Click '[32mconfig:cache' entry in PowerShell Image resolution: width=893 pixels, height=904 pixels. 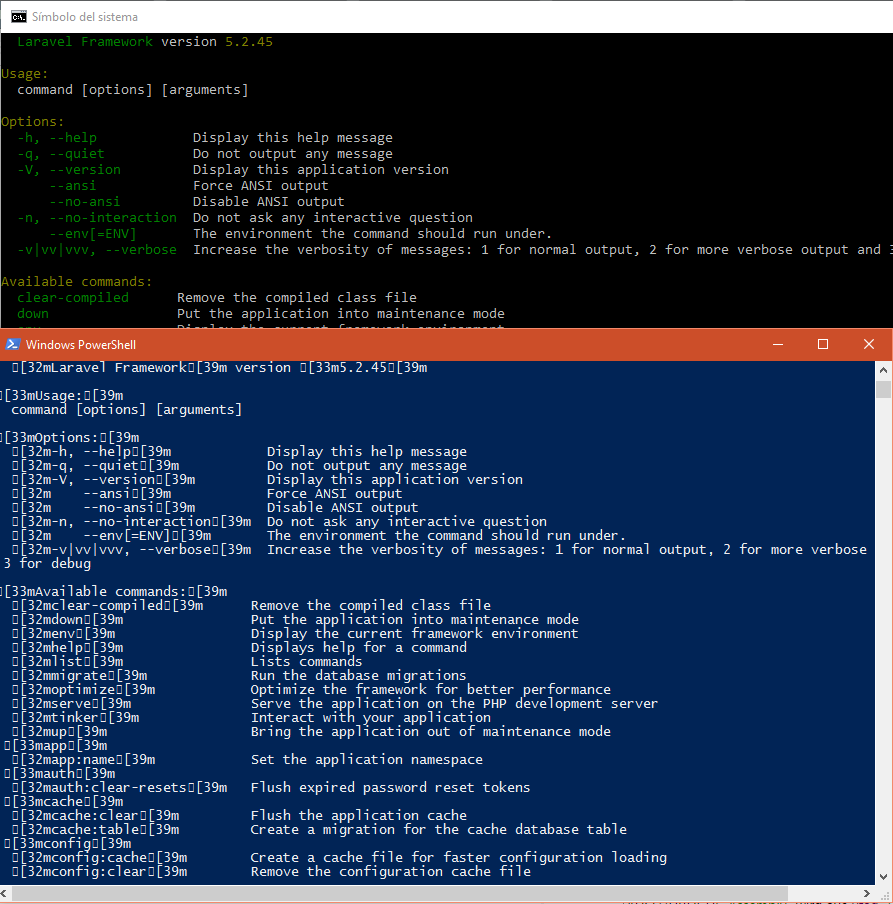[100, 858]
